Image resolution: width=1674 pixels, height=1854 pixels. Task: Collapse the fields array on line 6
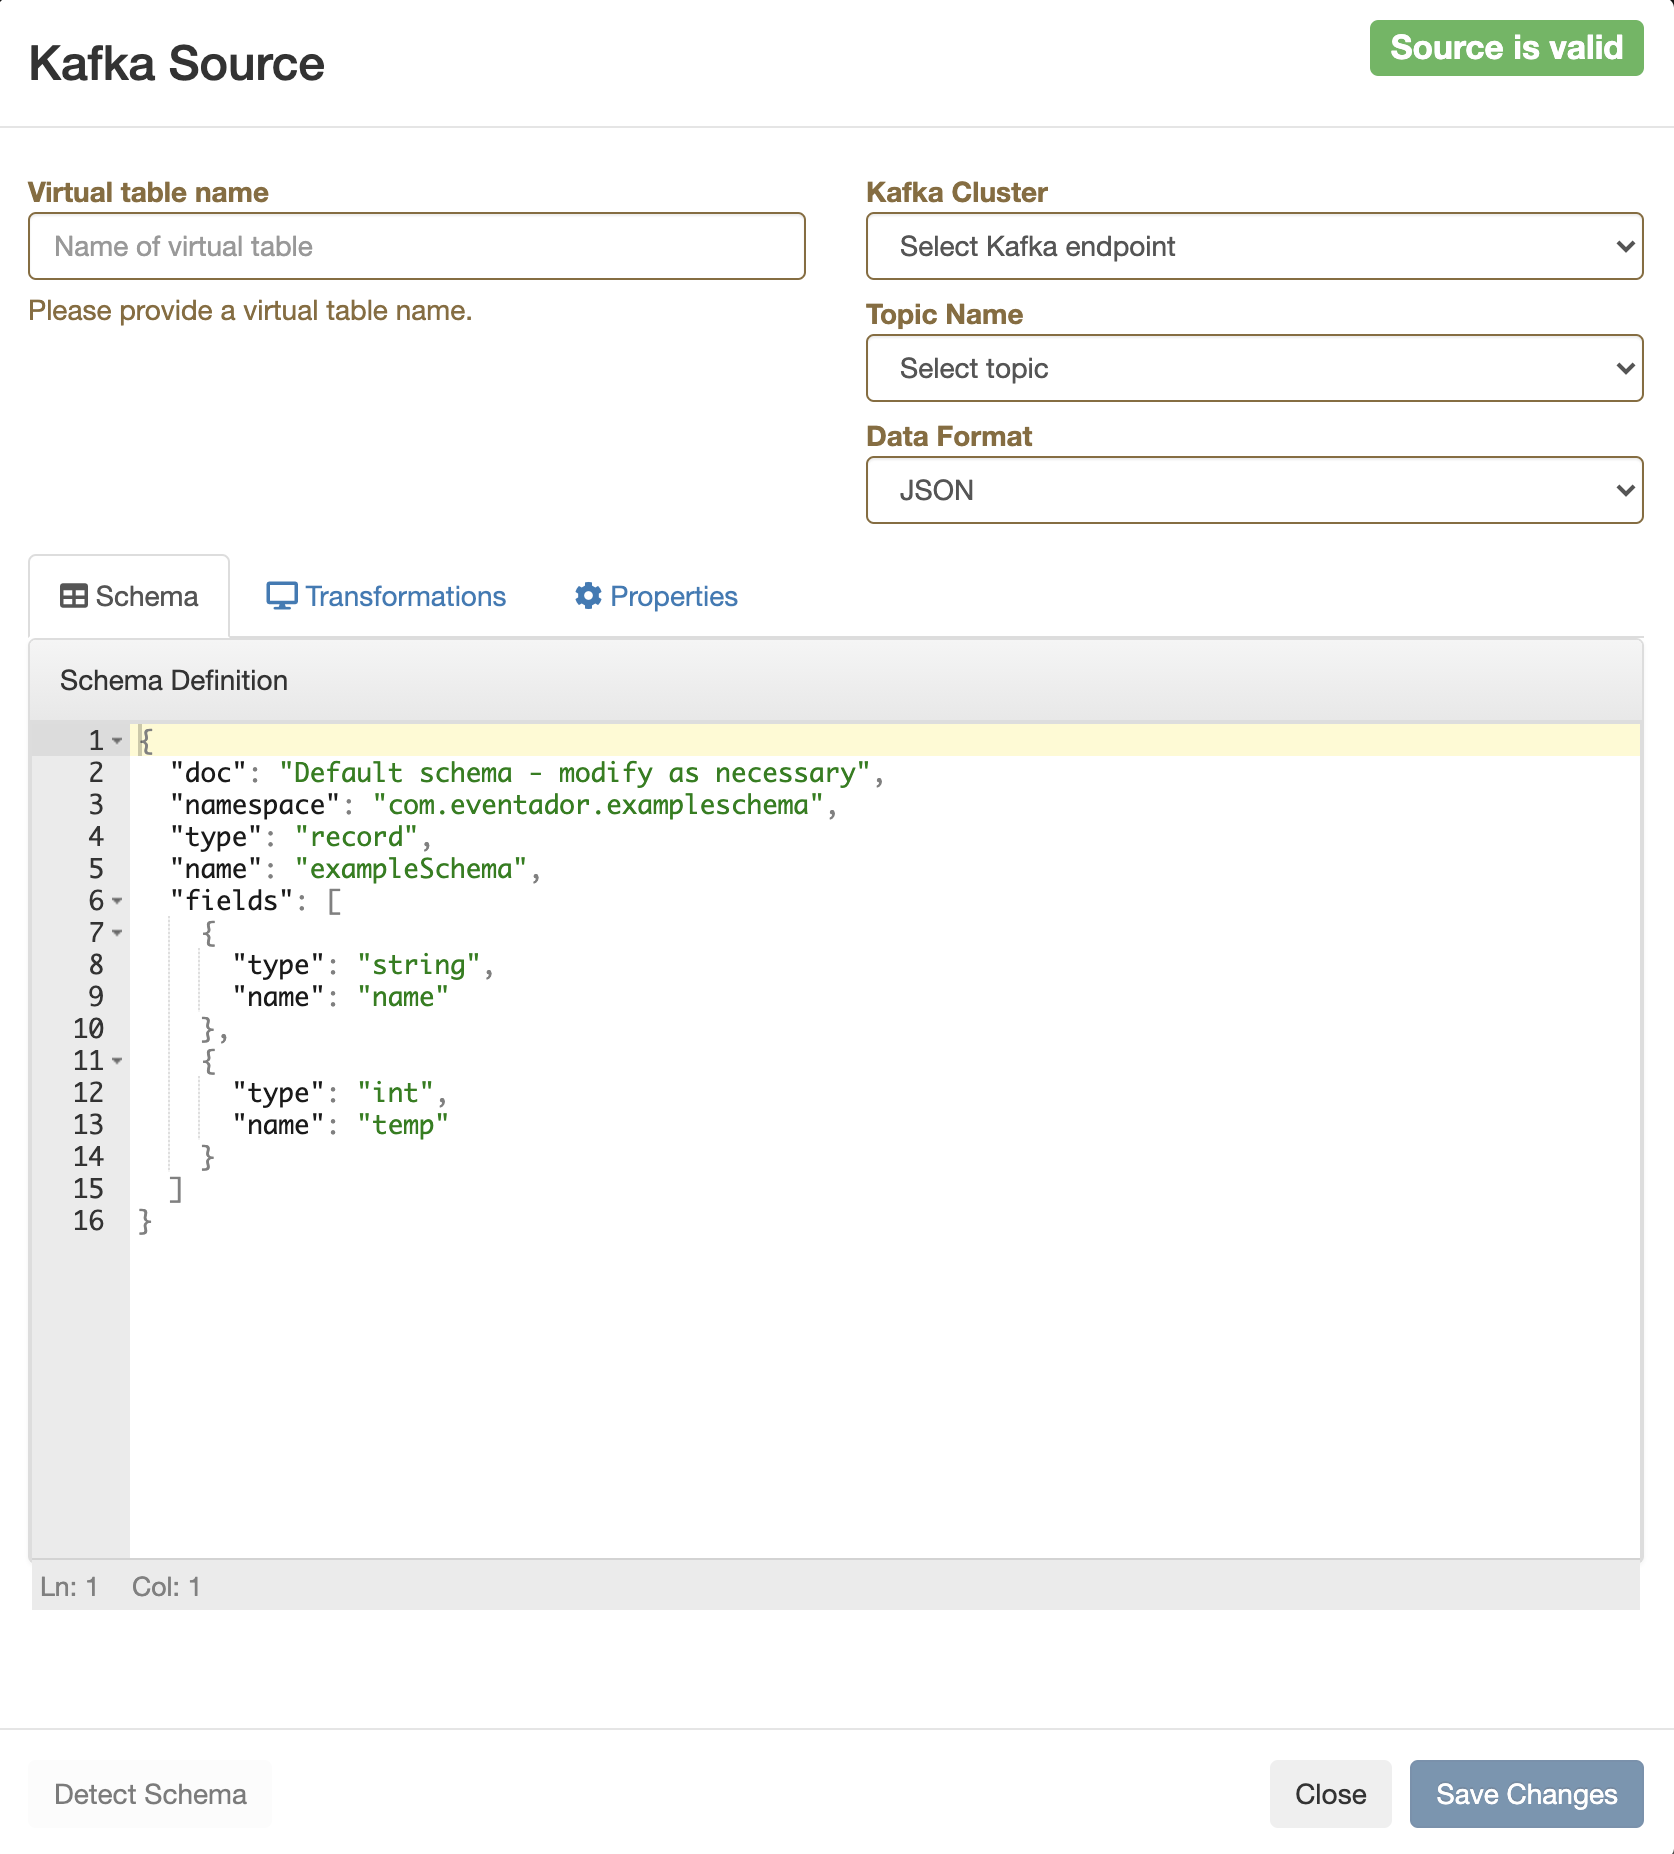coord(117,901)
